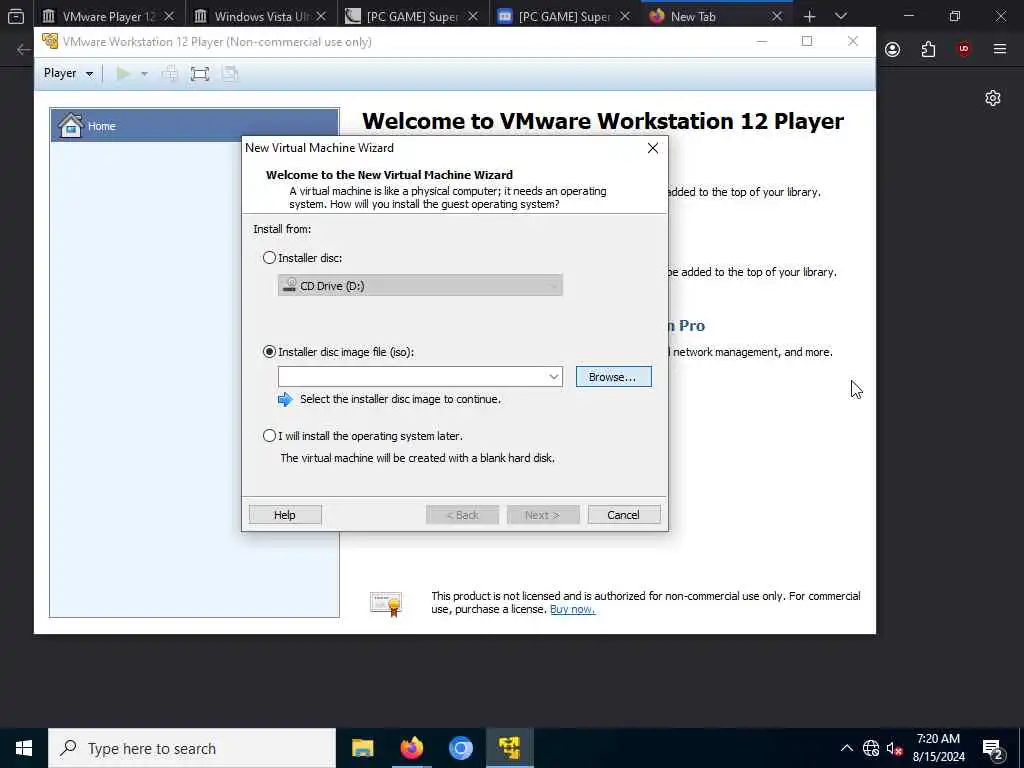1024x768 pixels.
Task: Select Installer disc image file (iso) option
Action: click(x=269, y=352)
